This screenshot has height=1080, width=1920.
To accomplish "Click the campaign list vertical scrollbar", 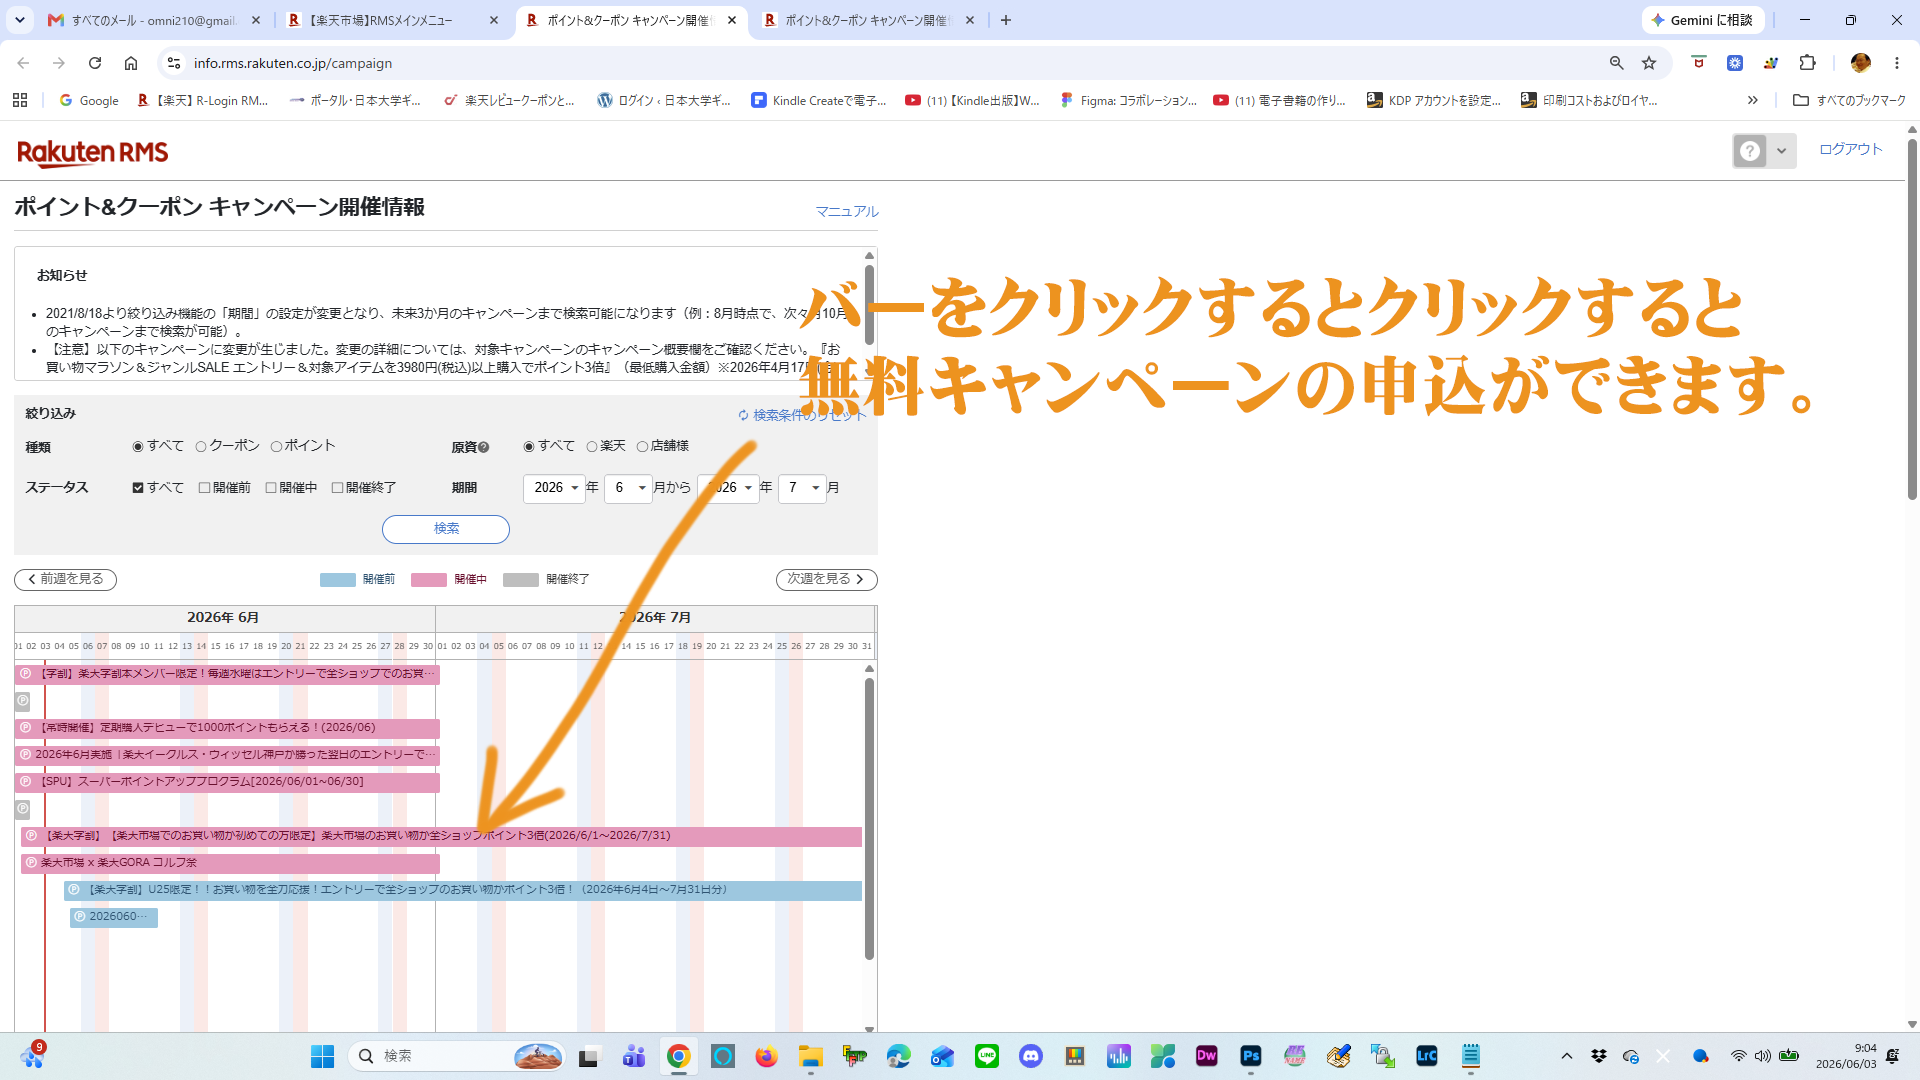I will click(x=869, y=818).
